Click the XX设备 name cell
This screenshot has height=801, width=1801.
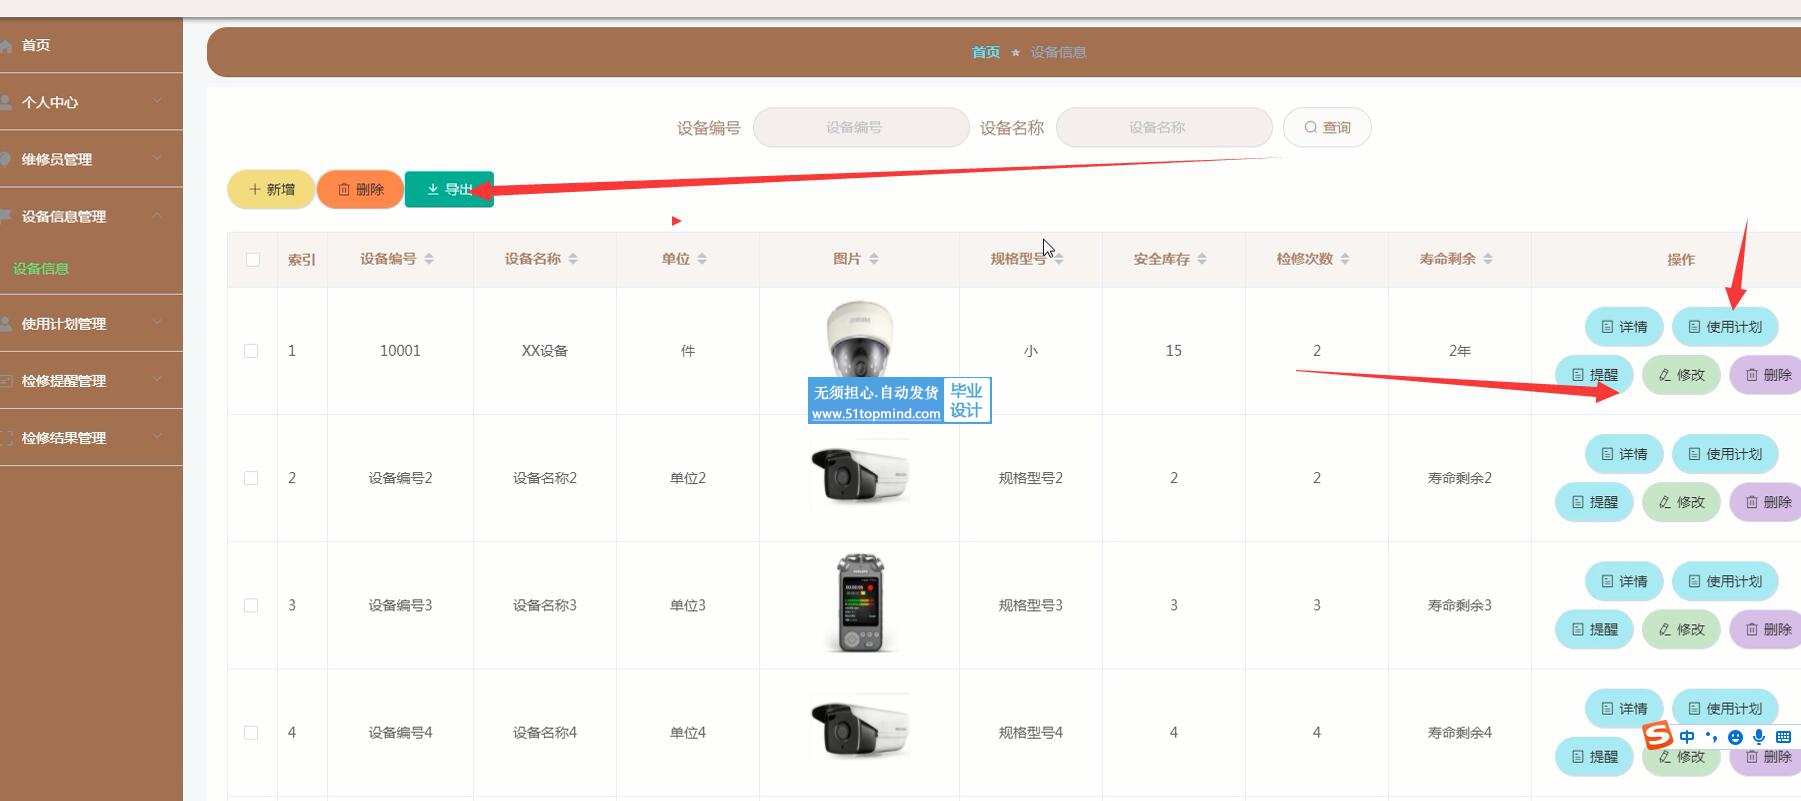(x=544, y=351)
